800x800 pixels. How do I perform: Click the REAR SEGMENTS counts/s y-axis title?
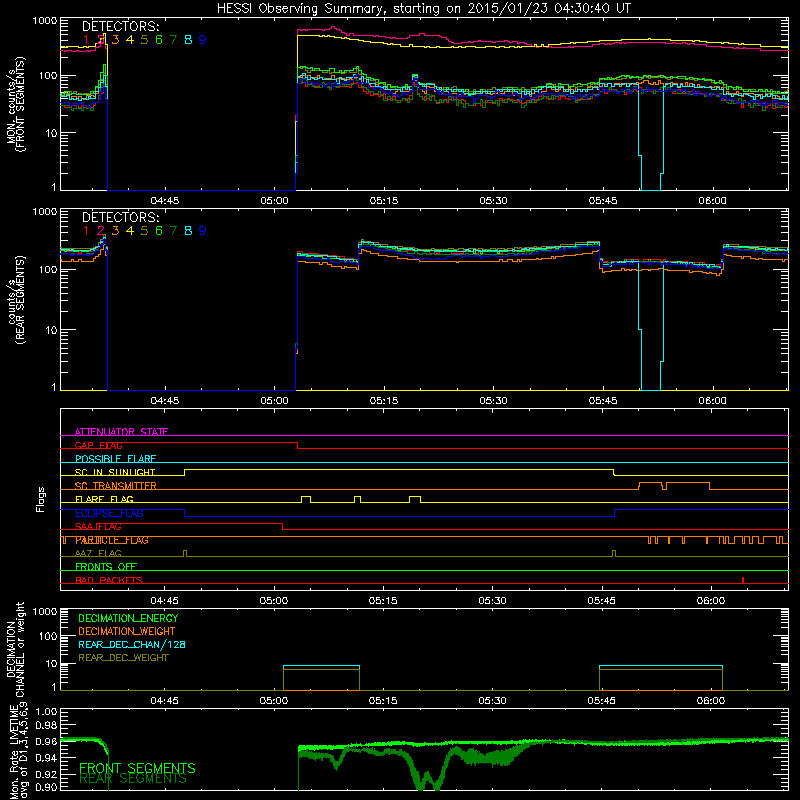tap(15, 300)
